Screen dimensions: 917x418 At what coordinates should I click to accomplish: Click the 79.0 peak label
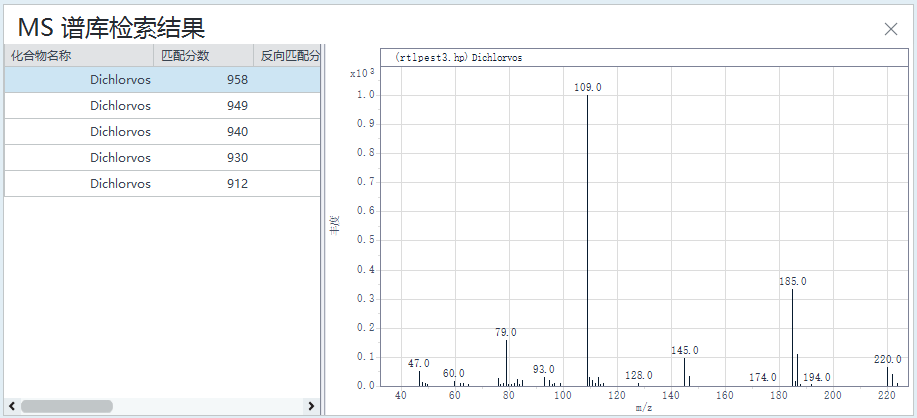click(506, 332)
